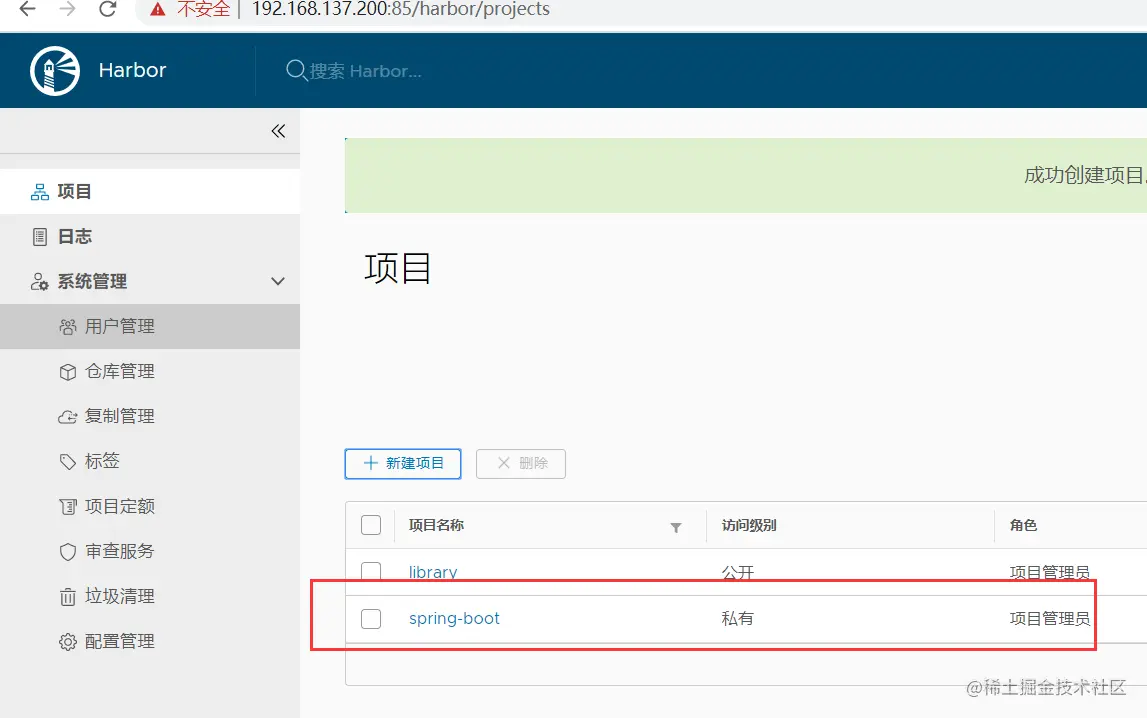
Task: Toggle the select-all header checkbox
Action: (371, 525)
